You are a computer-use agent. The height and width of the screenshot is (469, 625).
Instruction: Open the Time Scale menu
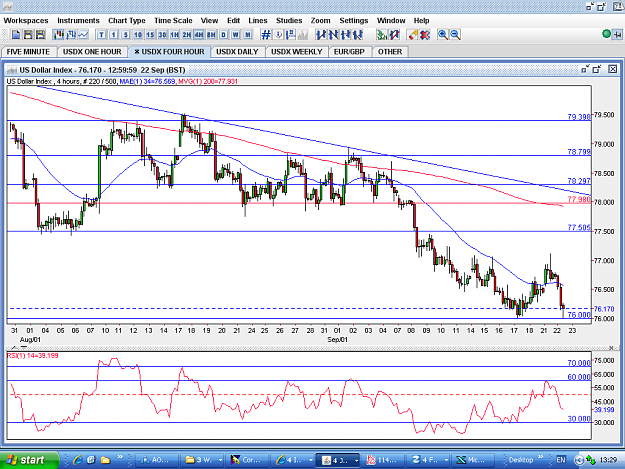[173, 21]
